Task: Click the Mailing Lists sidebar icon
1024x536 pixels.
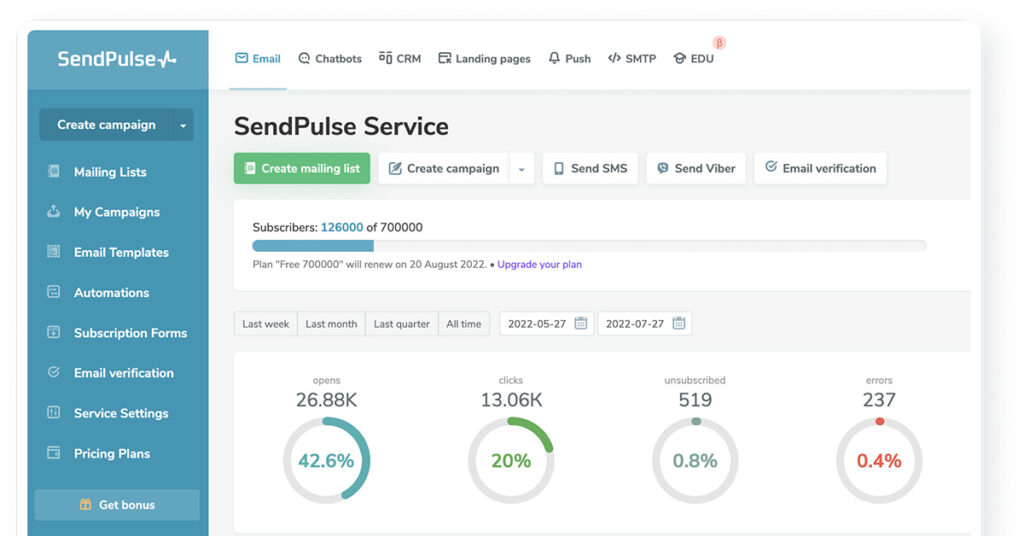Action: (54, 172)
